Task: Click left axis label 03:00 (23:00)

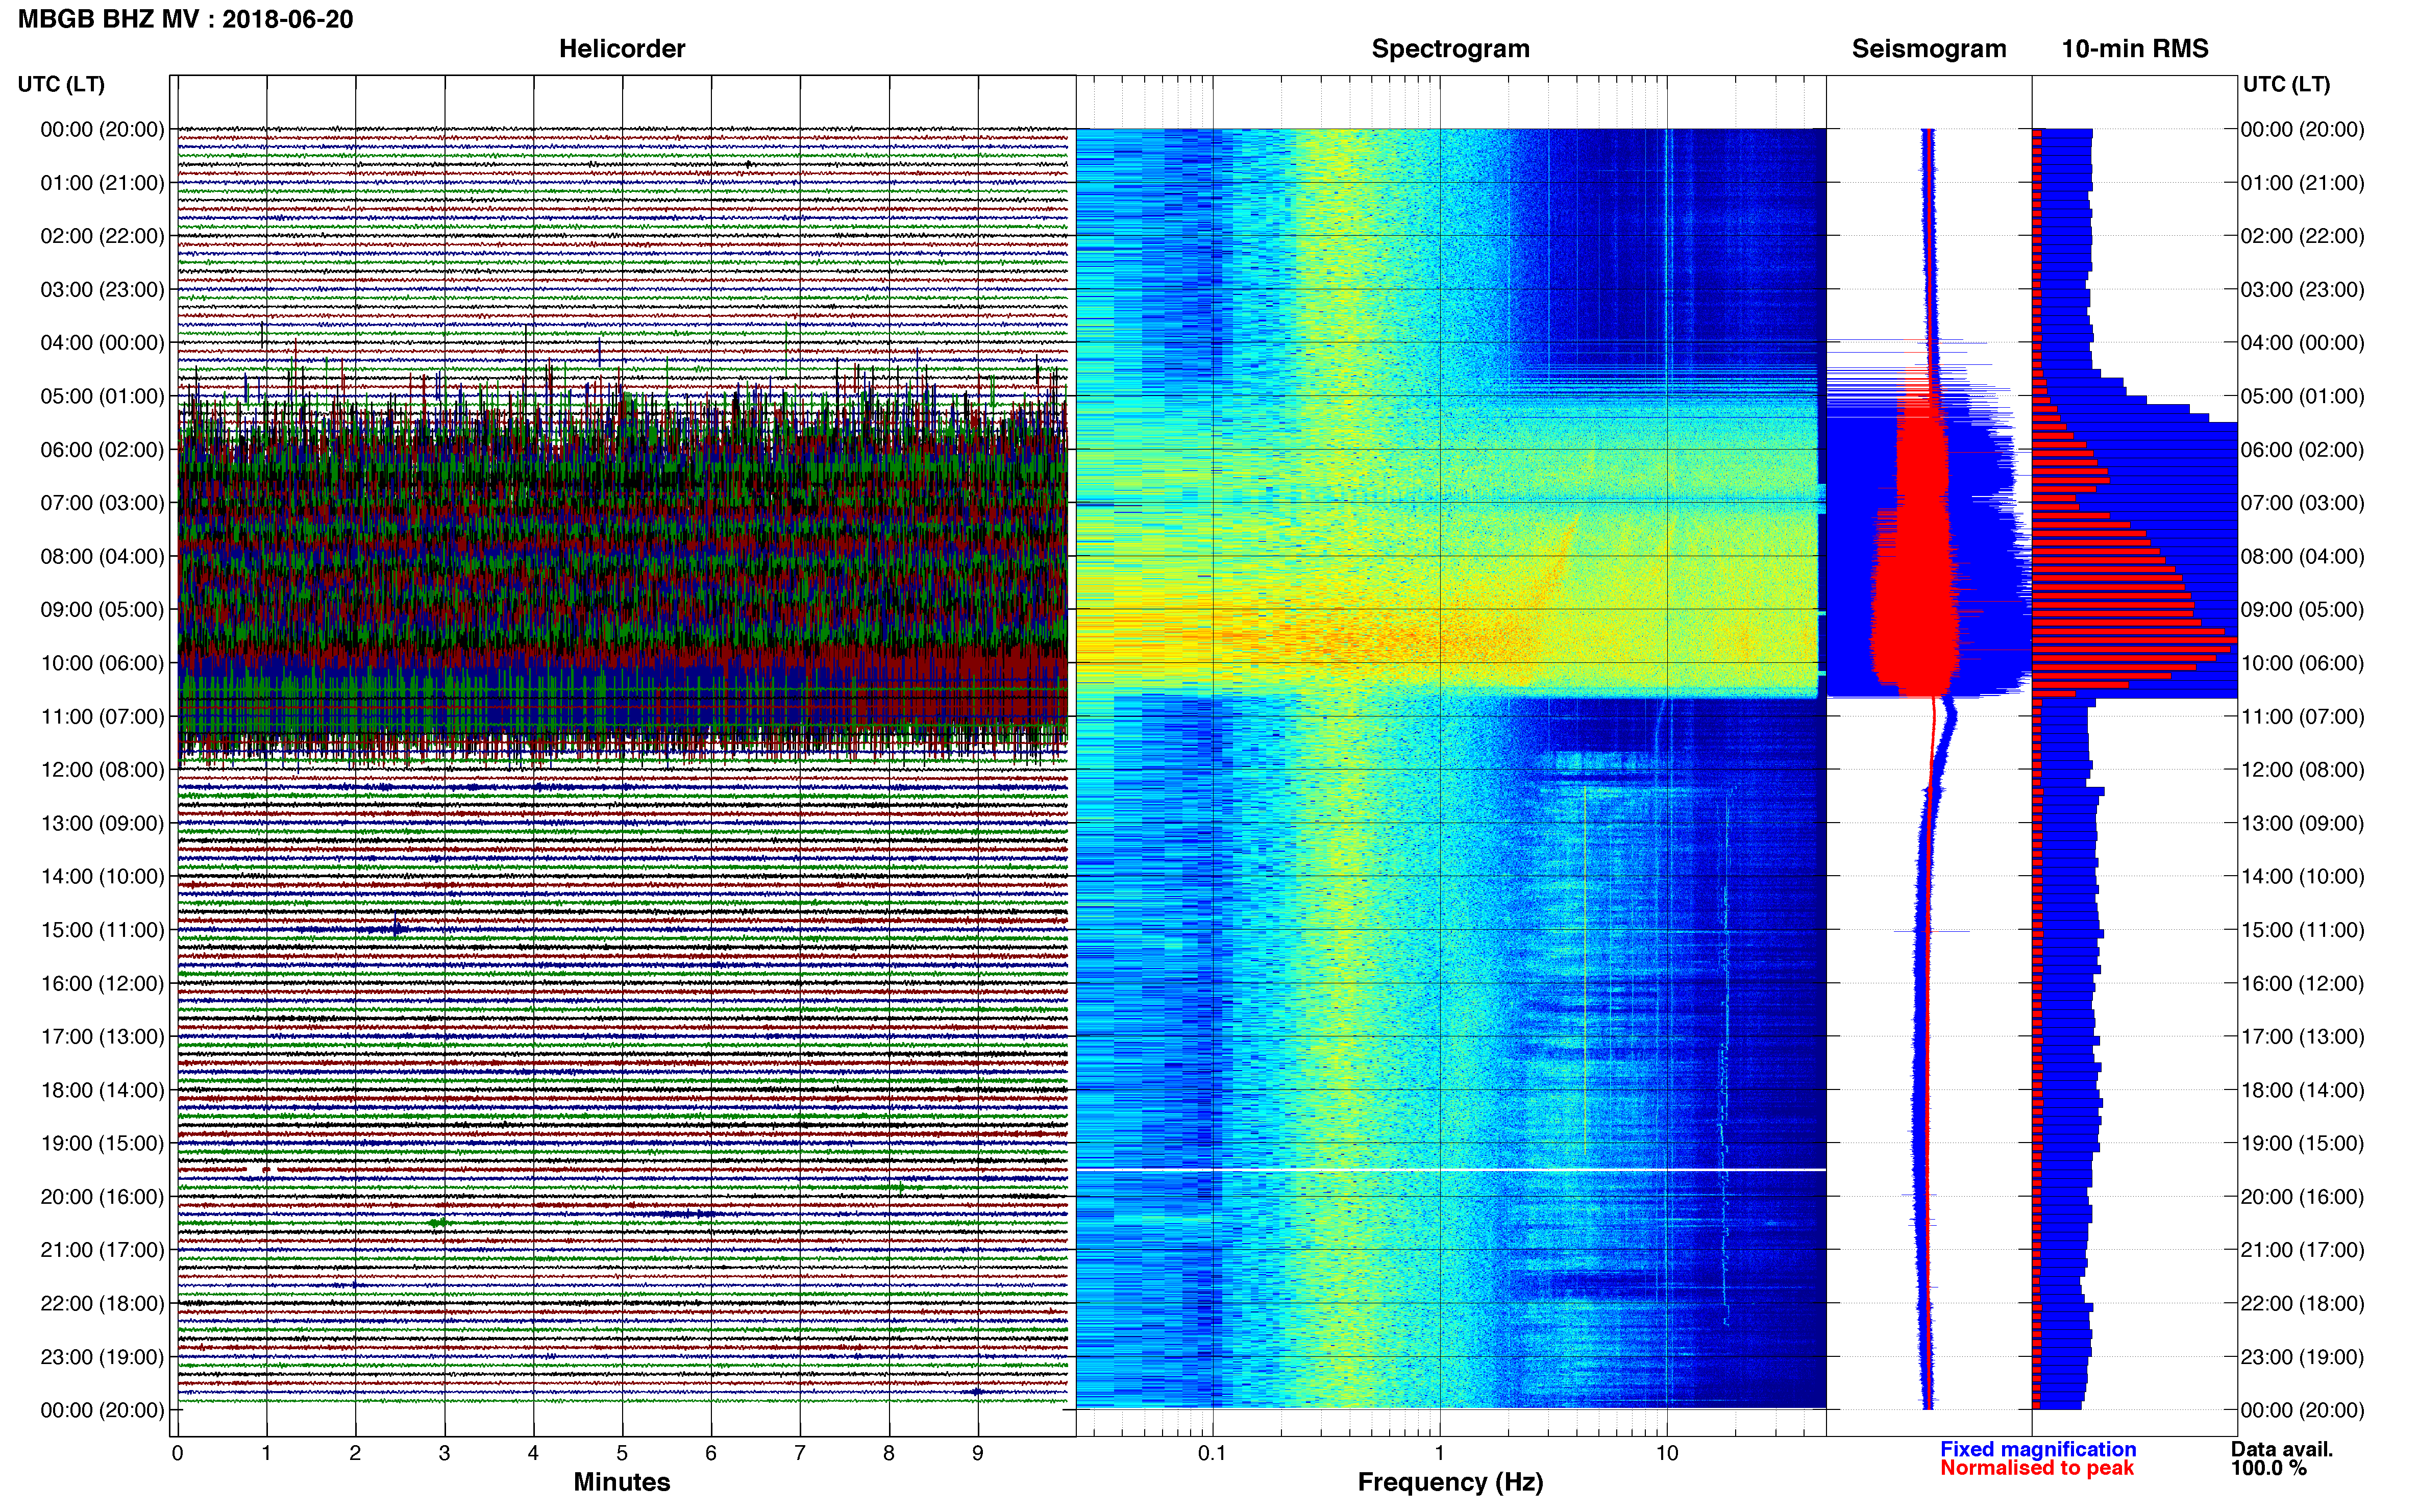Action: pos(102,290)
